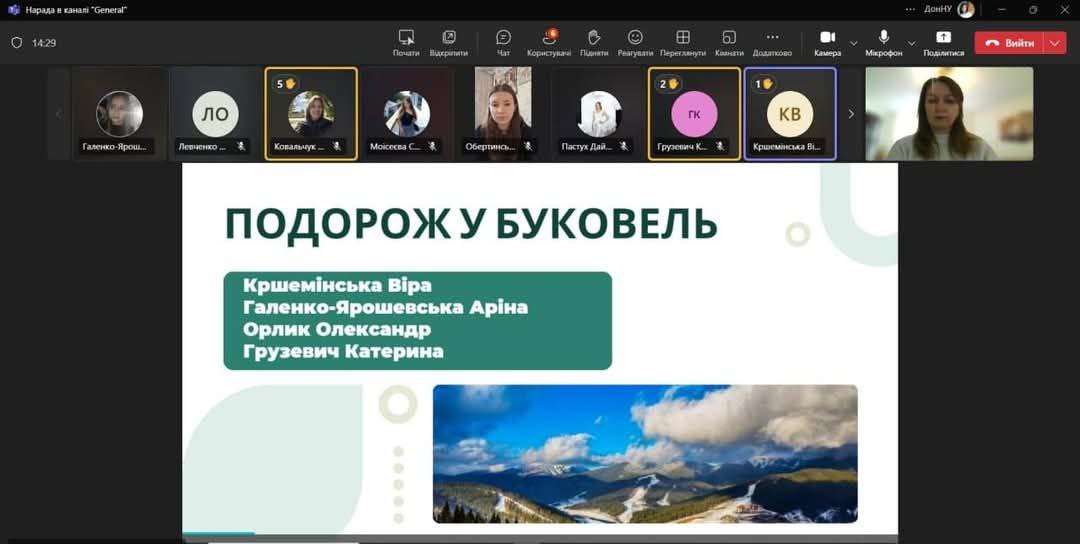This screenshot has width=1080, height=544.
Task: Expand microphone options arrow next to Мікрофон
Action: pos(912,43)
